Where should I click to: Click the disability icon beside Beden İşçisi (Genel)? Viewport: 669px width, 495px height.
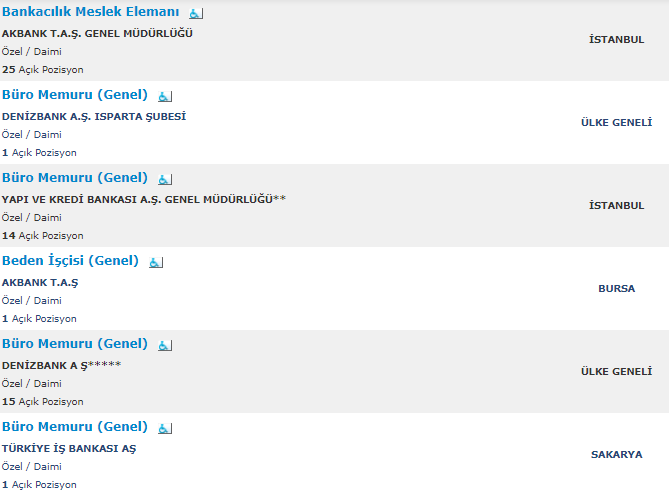[155, 262]
